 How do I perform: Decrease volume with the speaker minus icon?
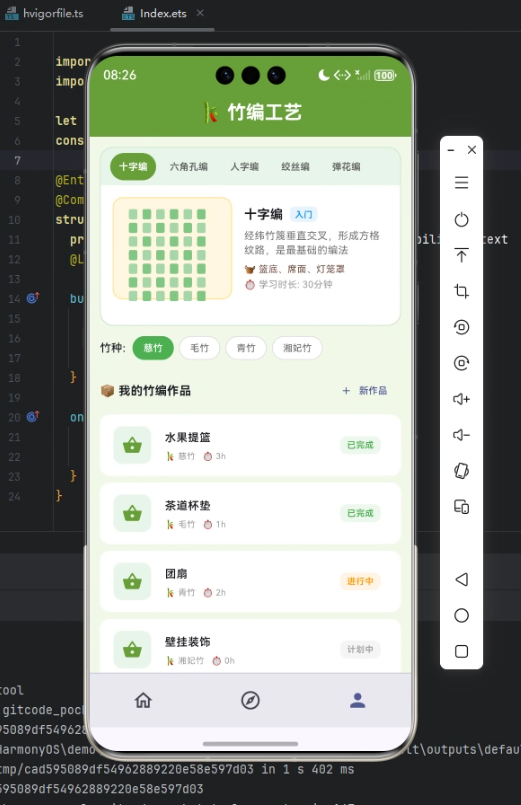(x=461, y=435)
